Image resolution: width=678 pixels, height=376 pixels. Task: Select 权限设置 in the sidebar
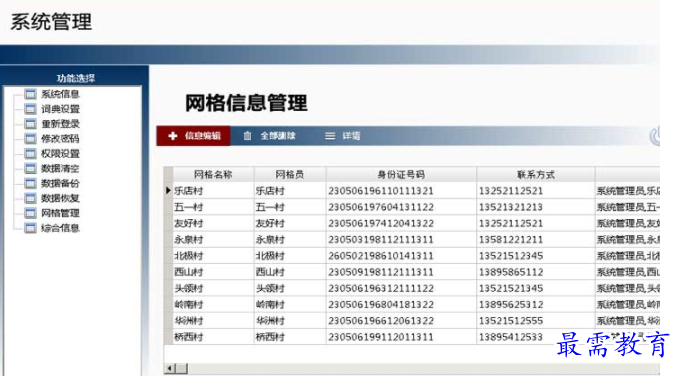60,153
